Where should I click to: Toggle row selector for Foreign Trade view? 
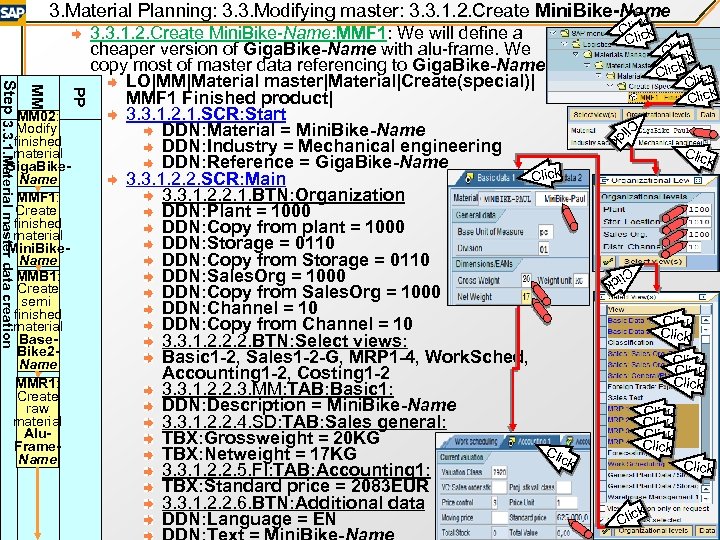[x=604, y=387]
